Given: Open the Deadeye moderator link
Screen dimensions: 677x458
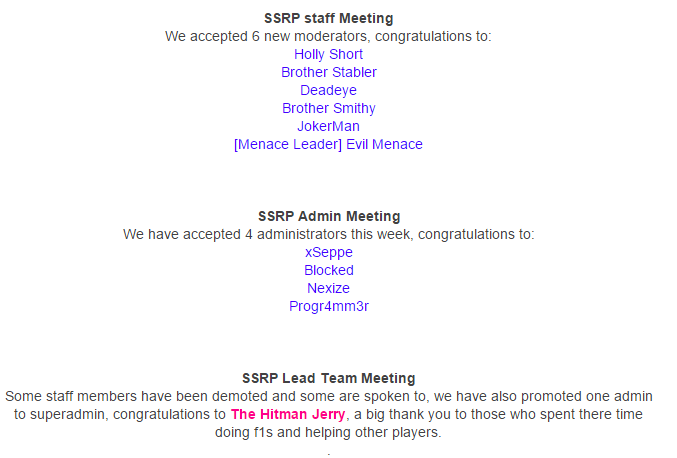Looking at the screenshot, I should point(328,90).
